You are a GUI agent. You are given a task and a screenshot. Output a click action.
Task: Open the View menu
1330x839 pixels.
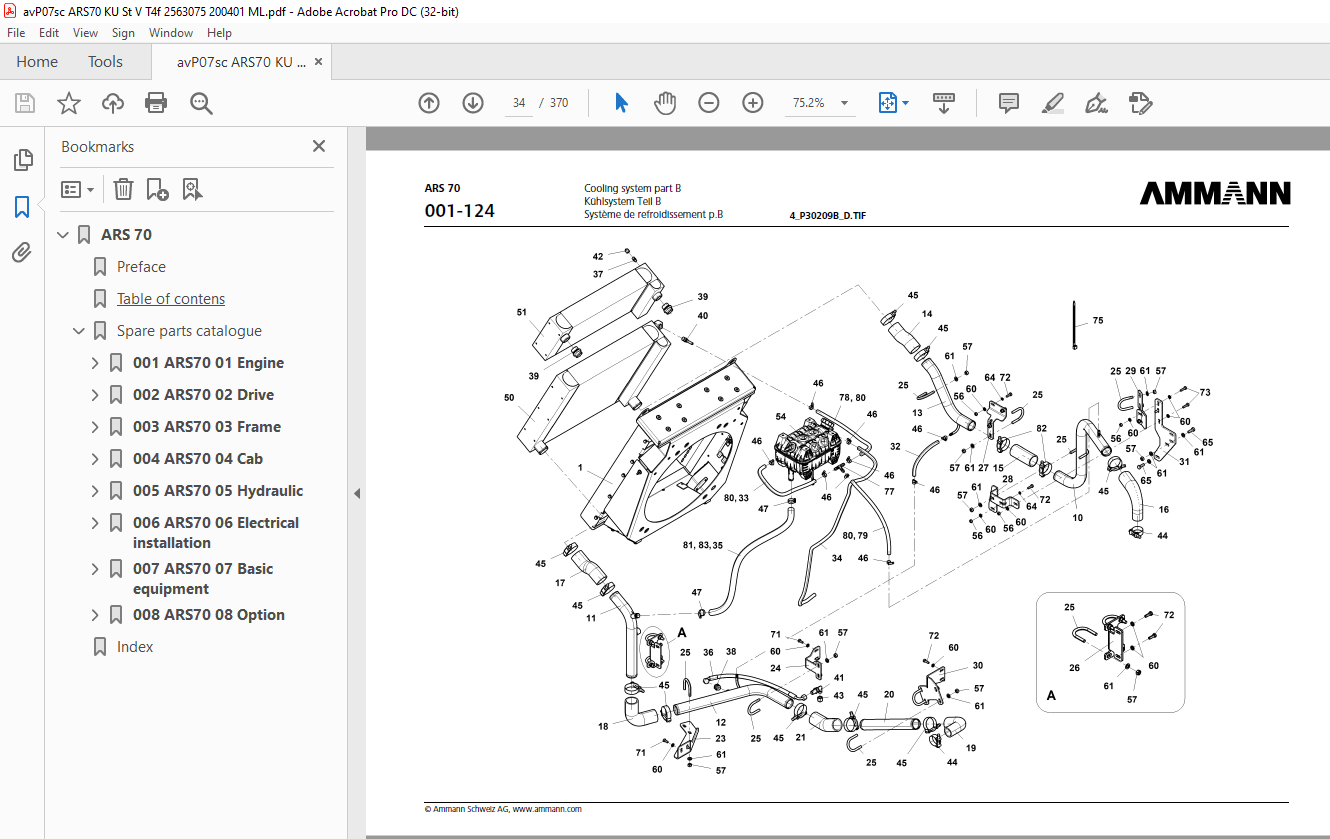pos(86,33)
